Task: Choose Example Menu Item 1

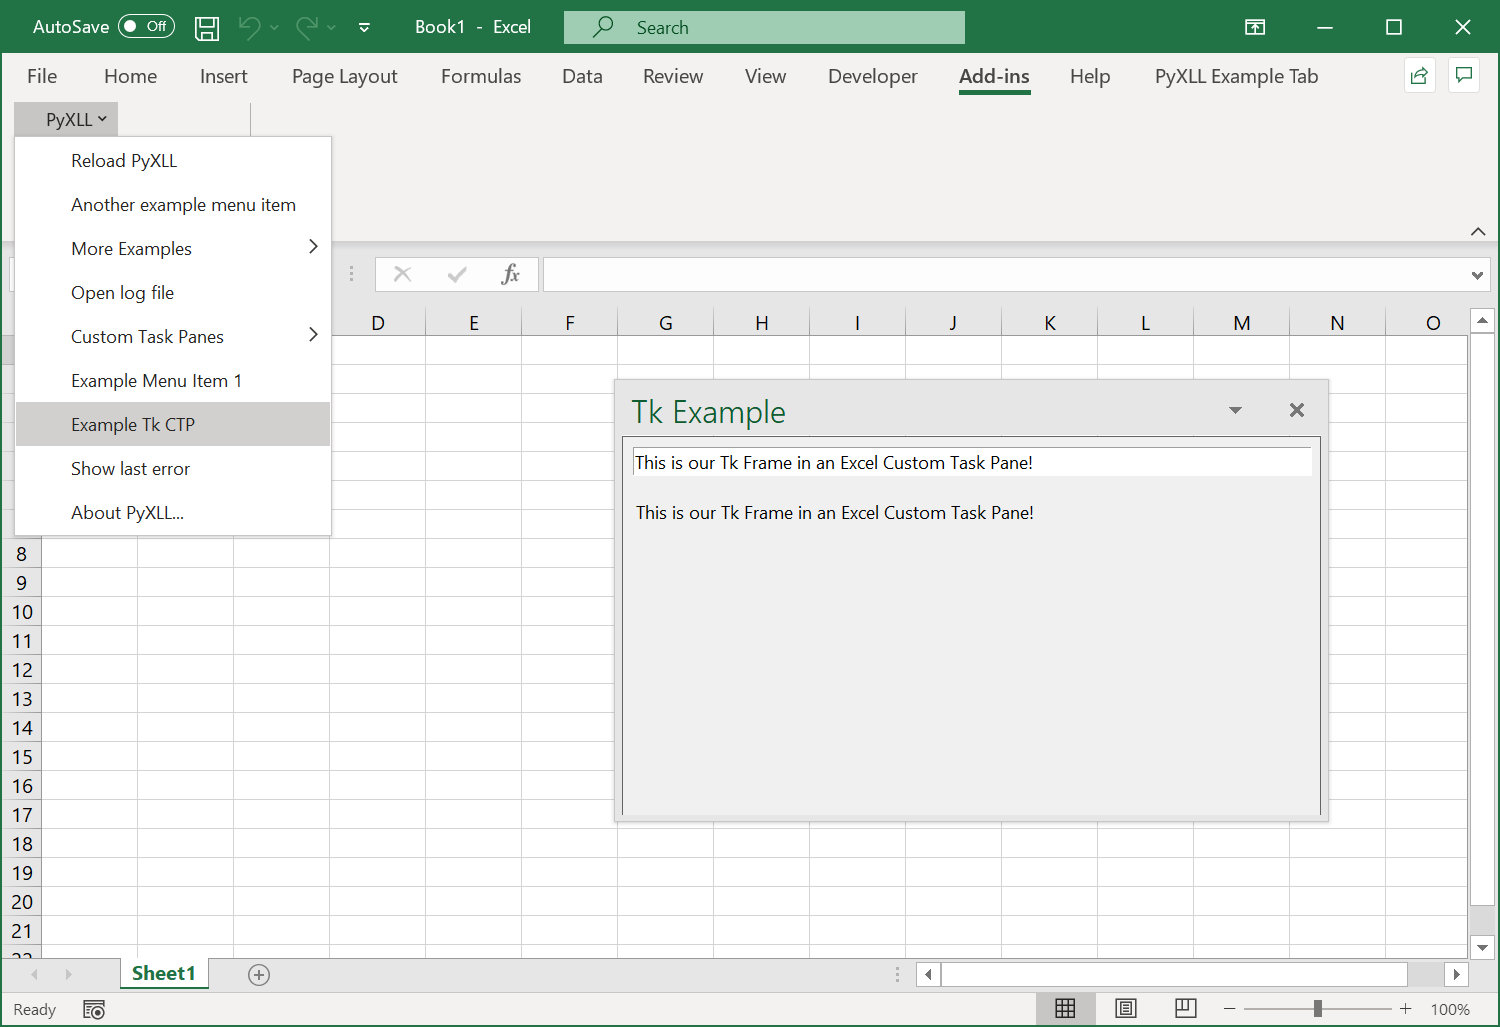Action: 173,381
